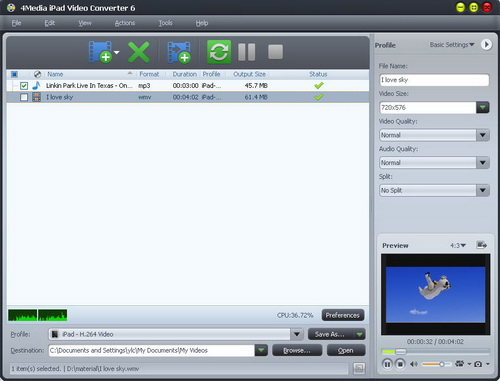Remove selected file with green X
The width and height of the screenshot is (500, 381).
[x=139, y=52]
